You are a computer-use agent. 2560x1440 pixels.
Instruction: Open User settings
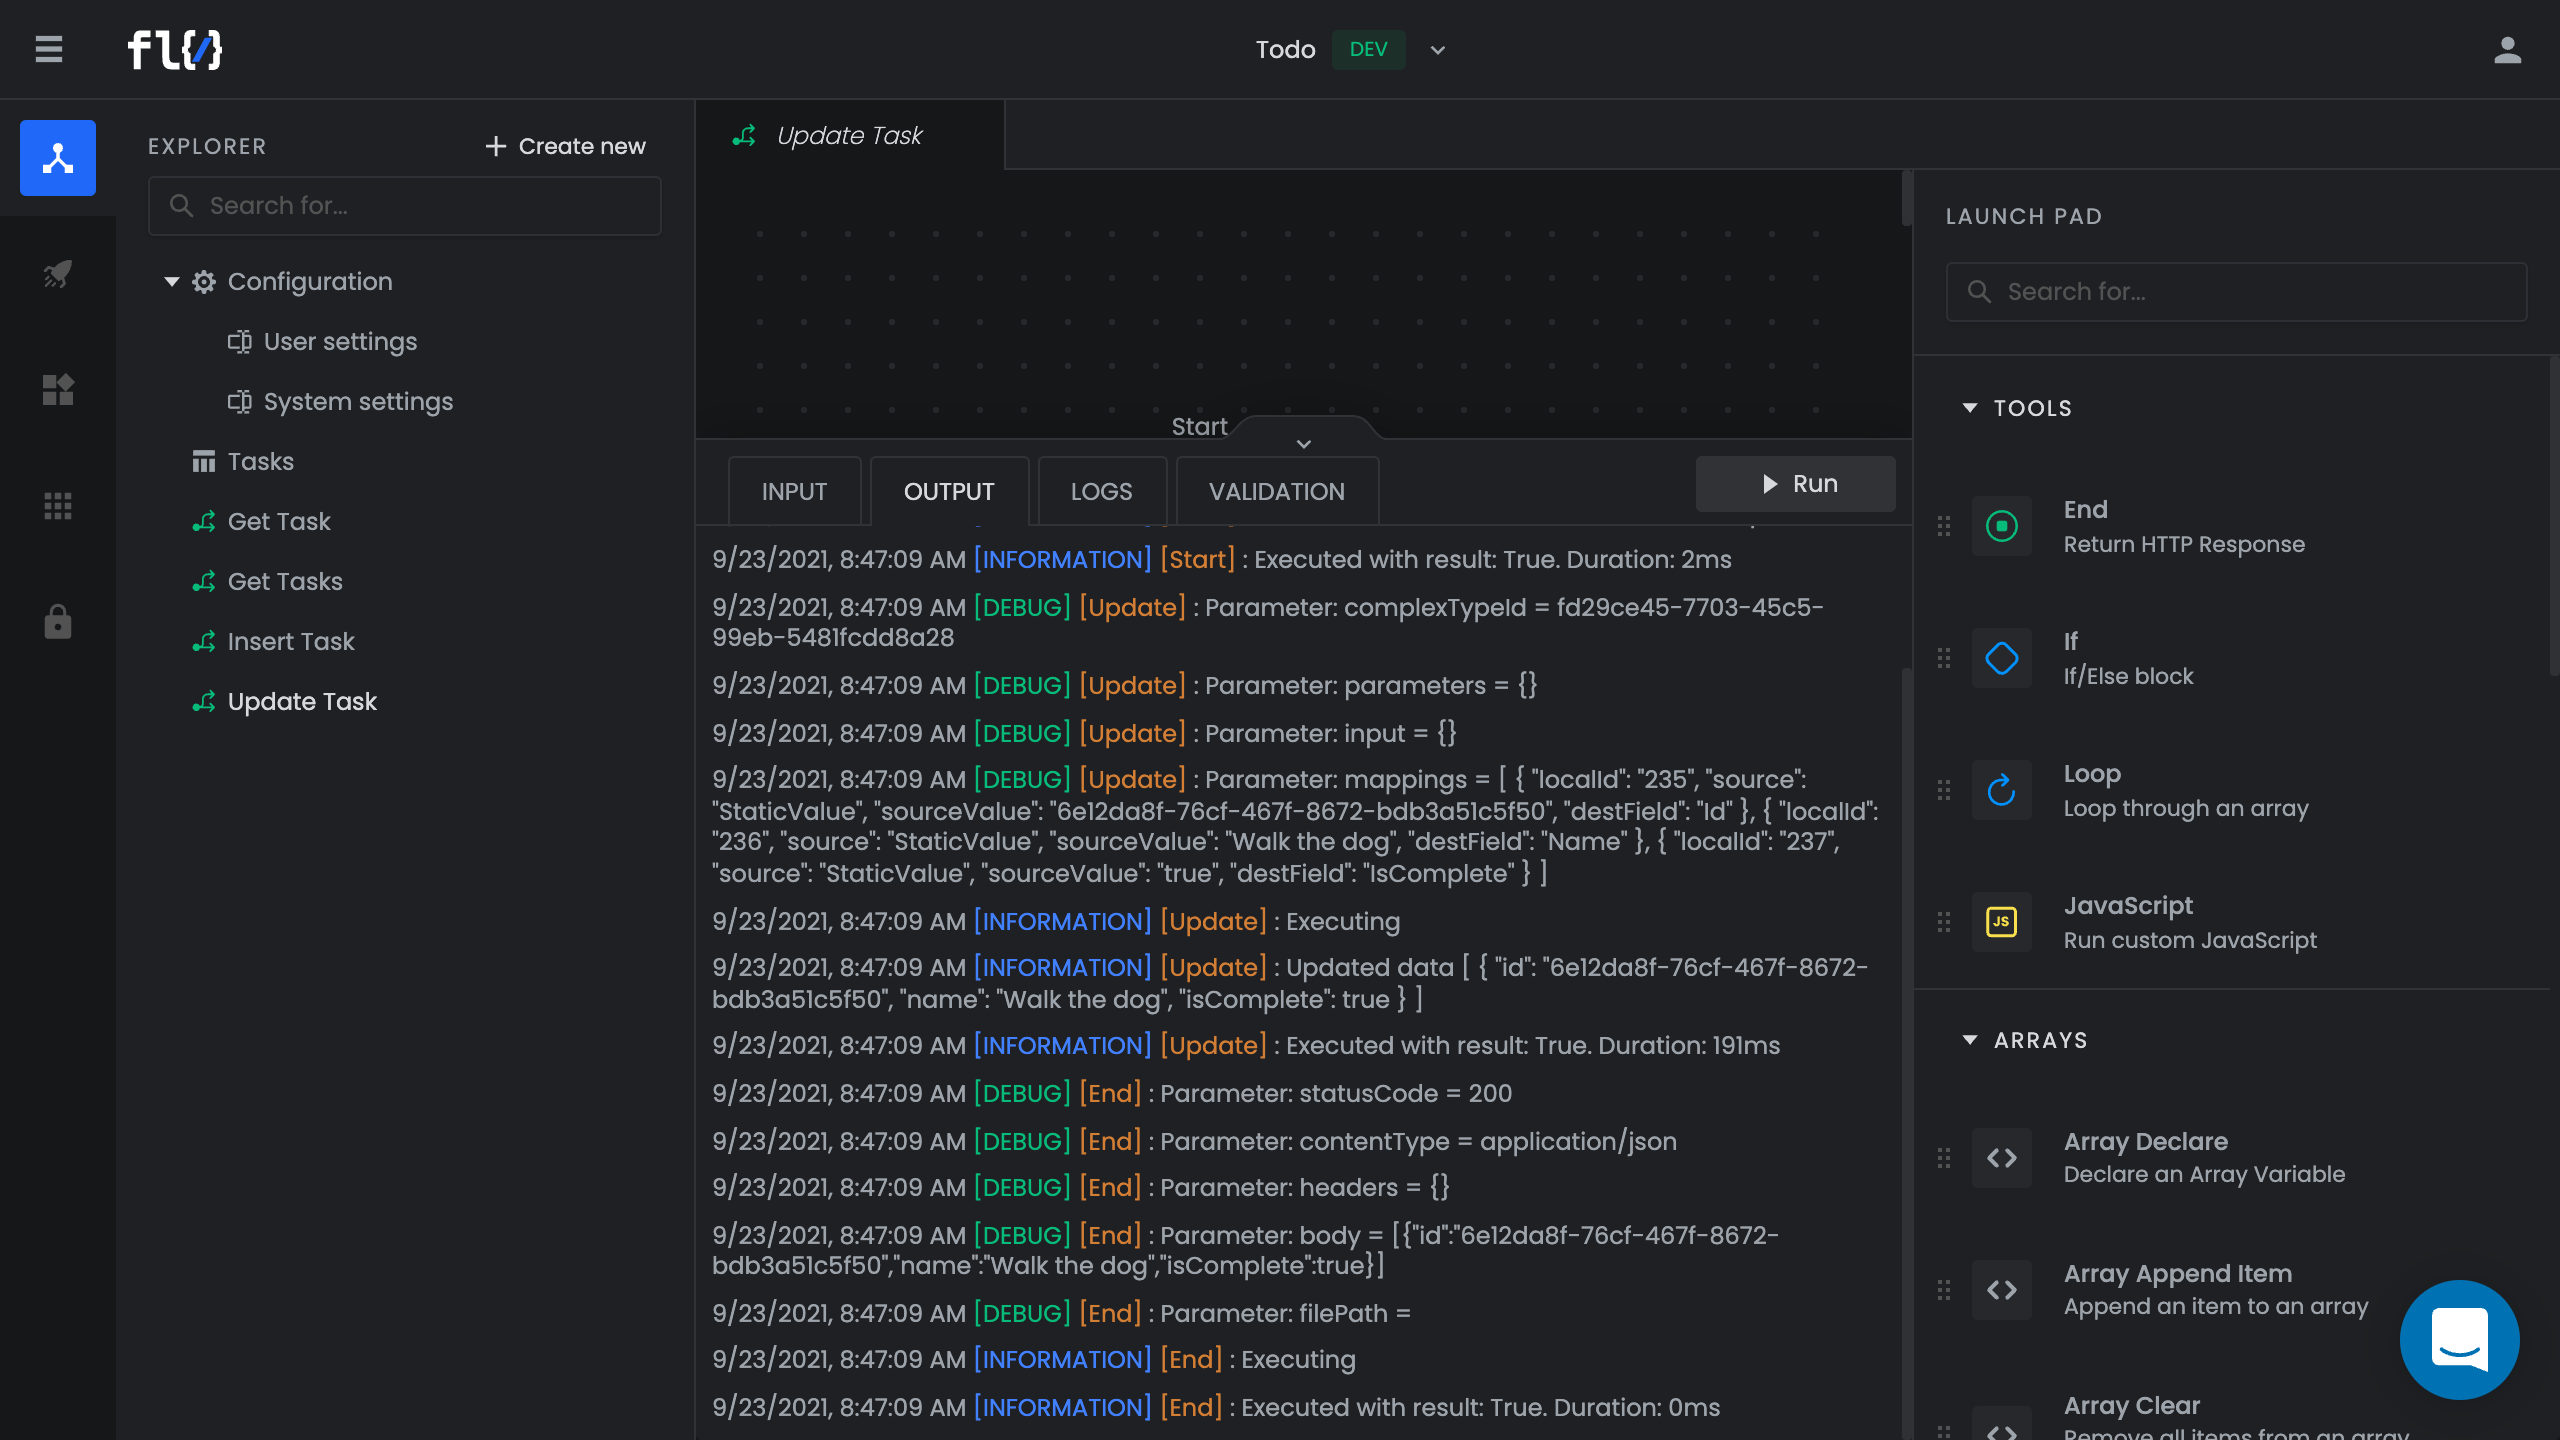click(340, 342)
